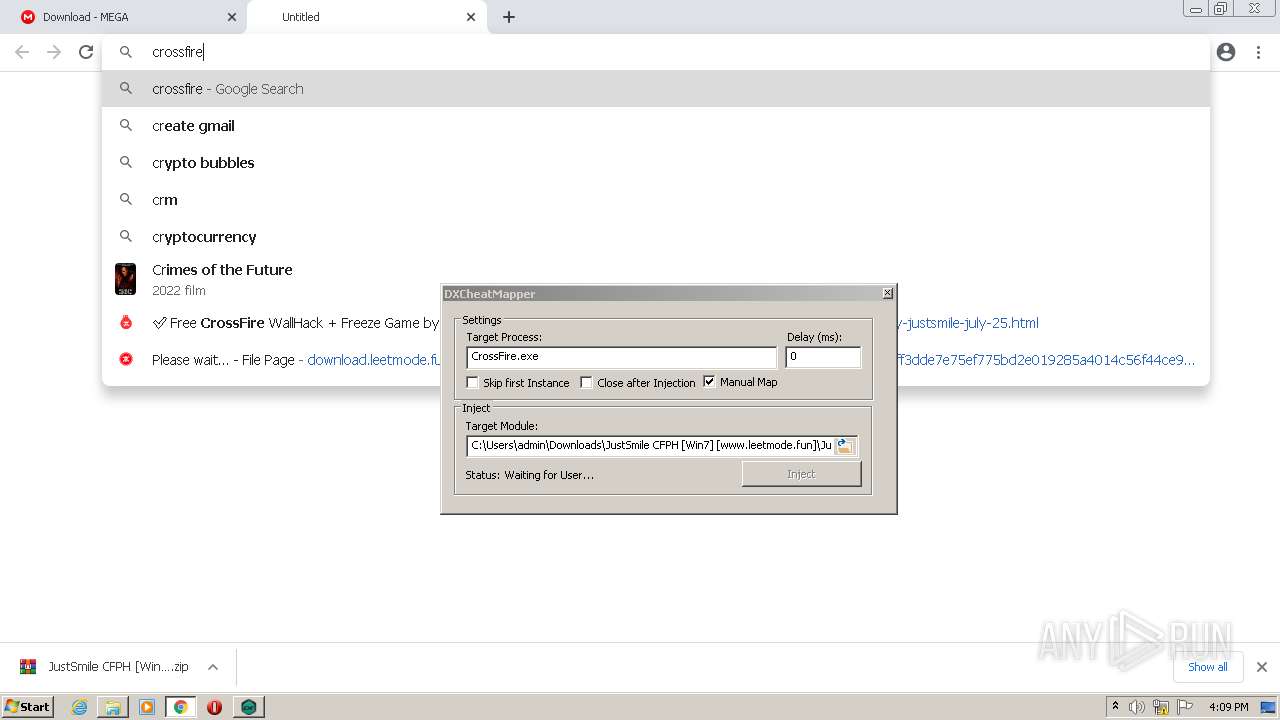Open the Action Center flag icon
The height and width of the screenshot is (720, 1280).
coord(1185,707)
